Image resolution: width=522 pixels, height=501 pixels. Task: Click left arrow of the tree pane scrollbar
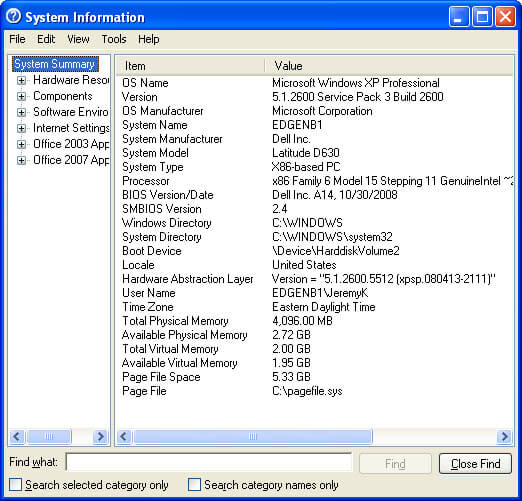(x=17, y=436)
